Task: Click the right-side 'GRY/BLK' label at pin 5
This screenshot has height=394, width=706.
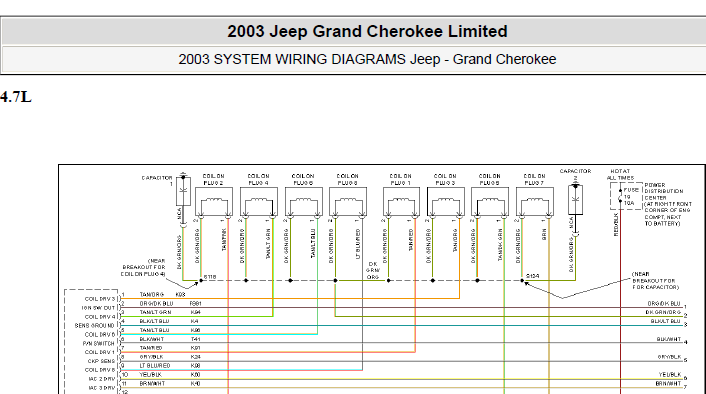Action: point(669,357)
